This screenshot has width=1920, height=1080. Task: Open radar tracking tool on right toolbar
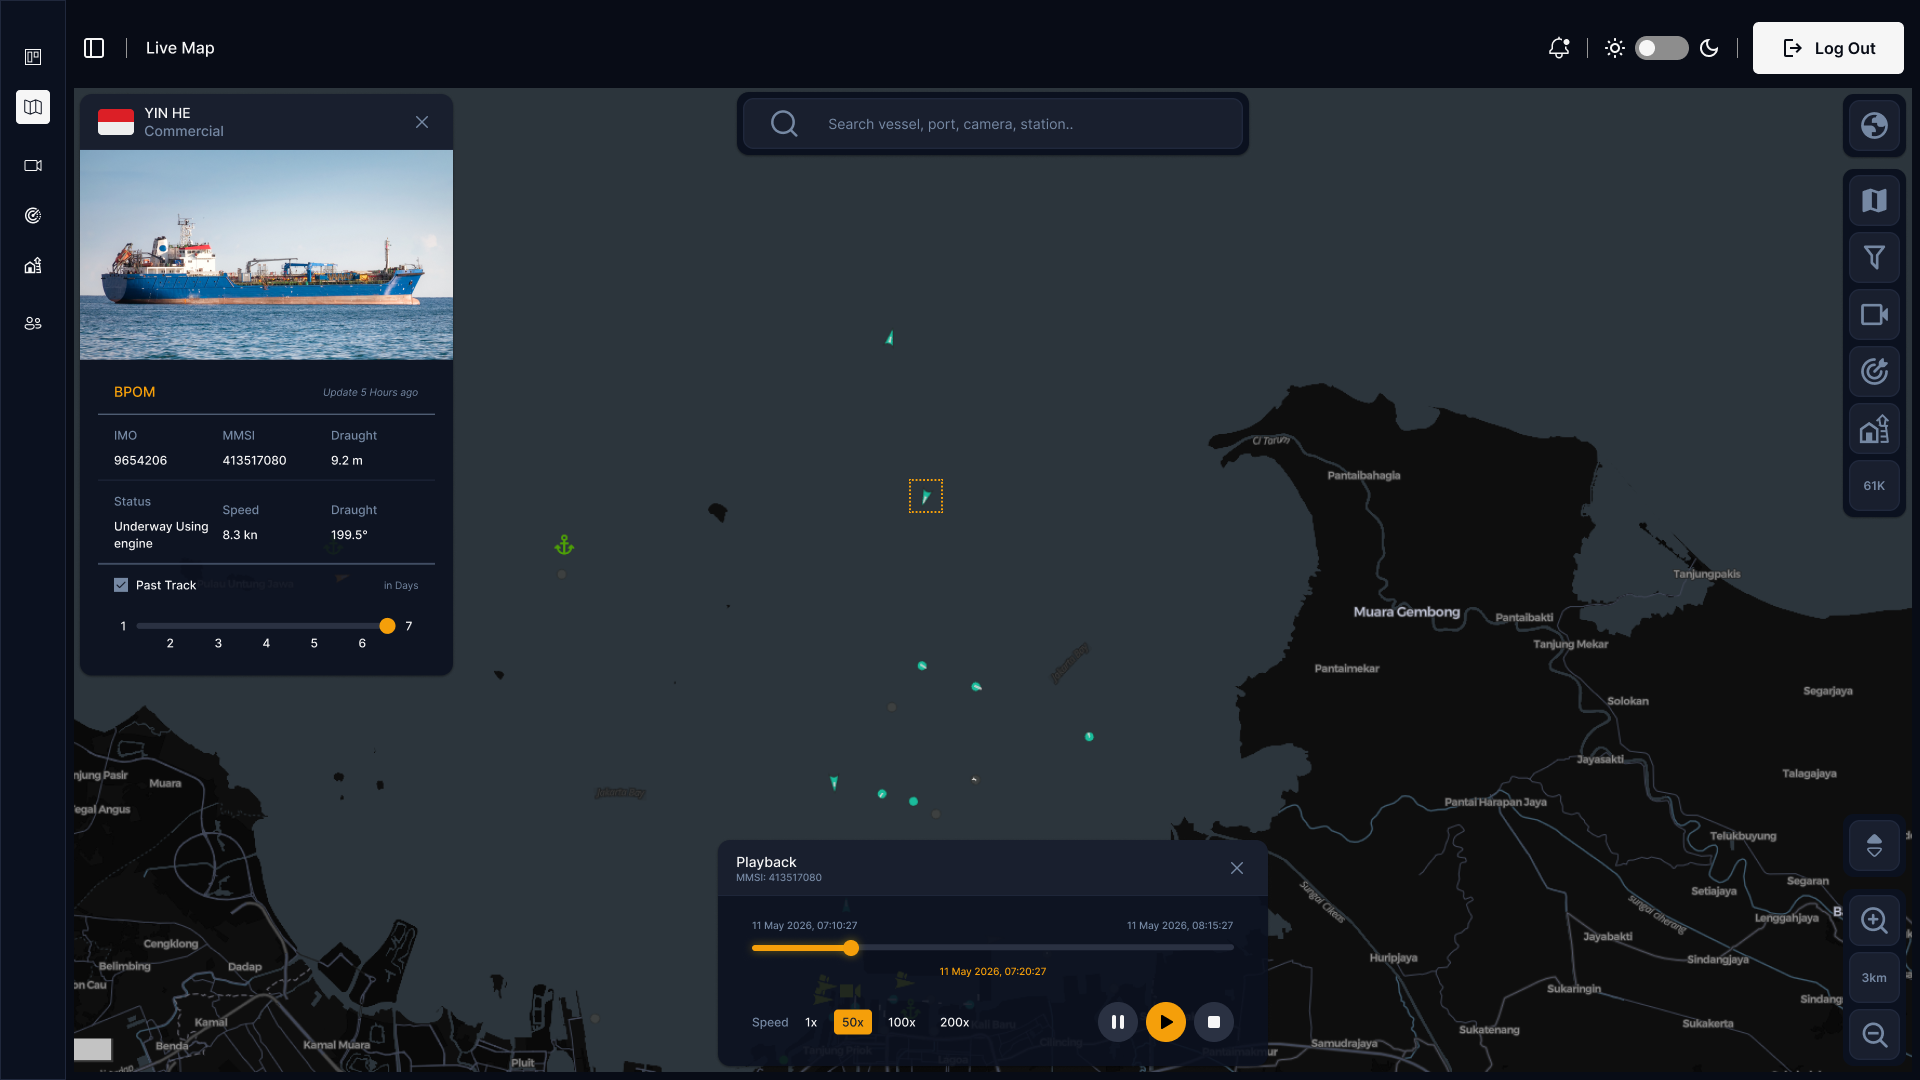pos(1874,372)
